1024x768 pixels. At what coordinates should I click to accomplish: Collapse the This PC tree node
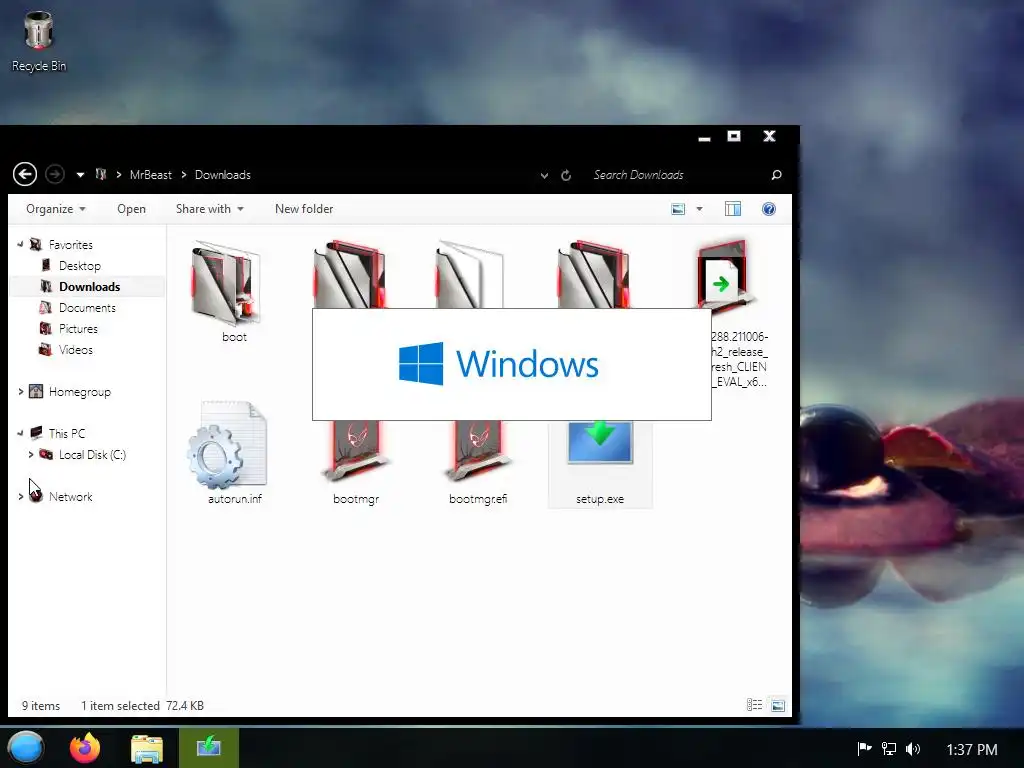point(20,433)
